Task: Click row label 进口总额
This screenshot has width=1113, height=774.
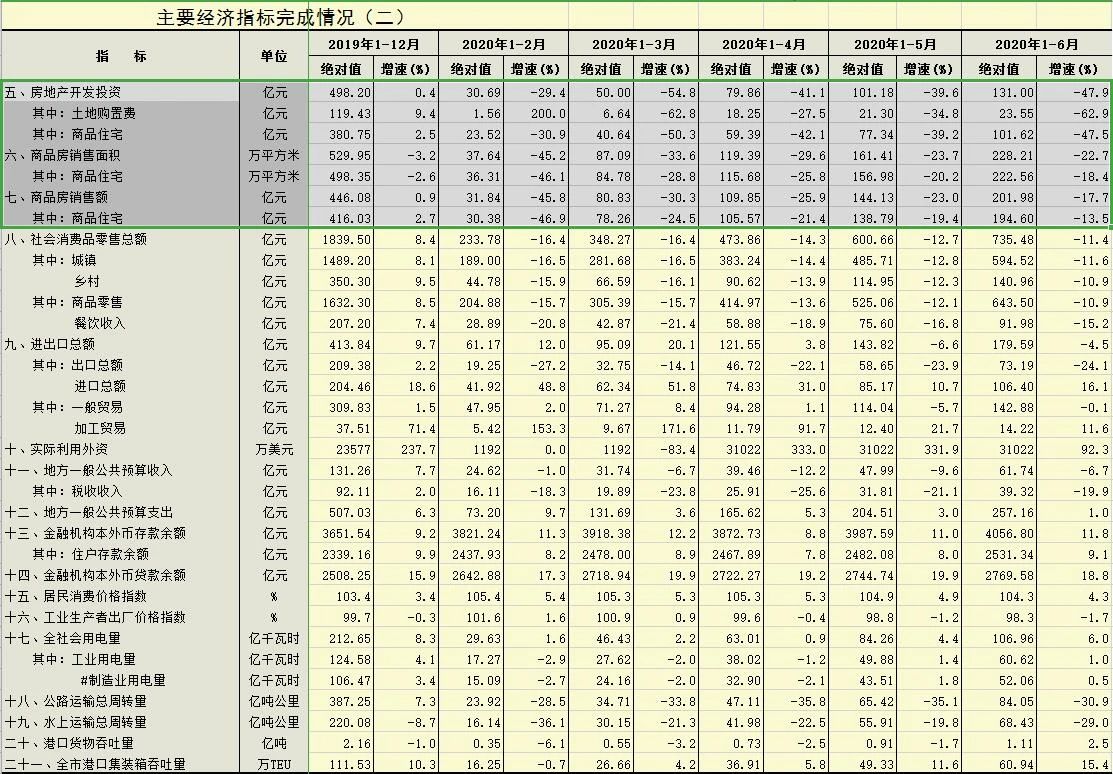Action: 99,386
